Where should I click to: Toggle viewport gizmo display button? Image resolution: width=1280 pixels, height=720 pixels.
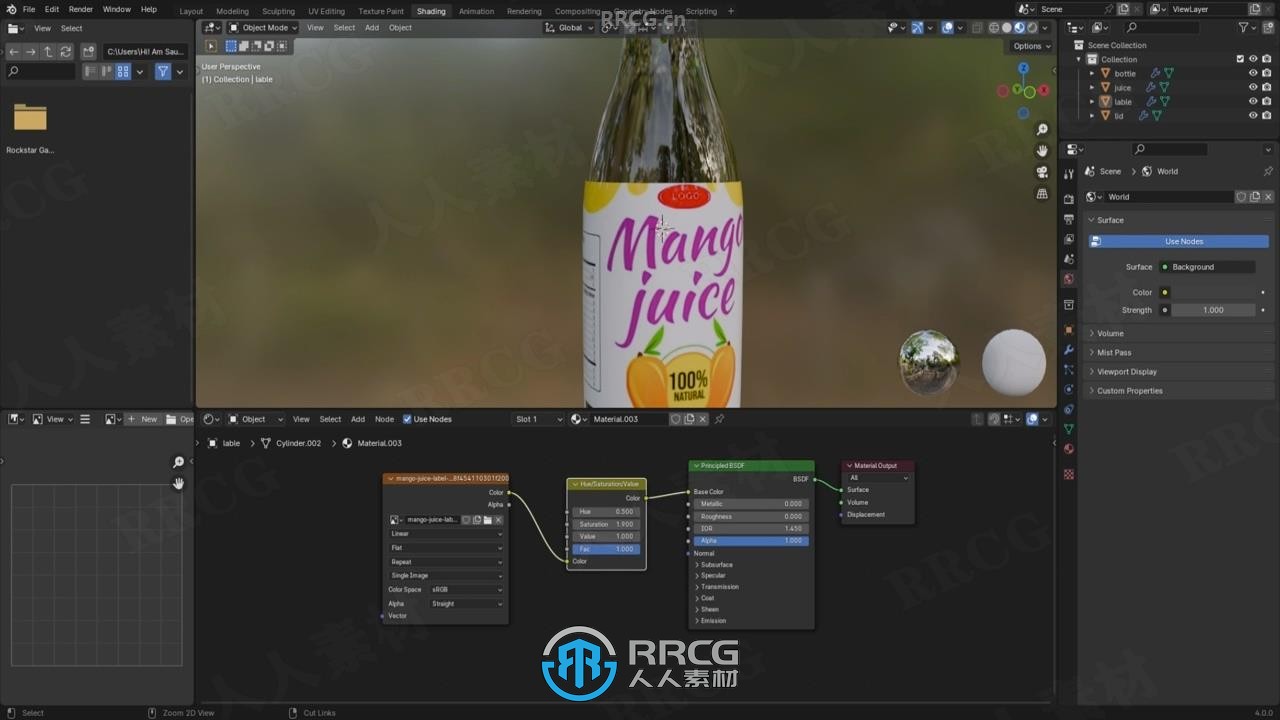(917, 28)
